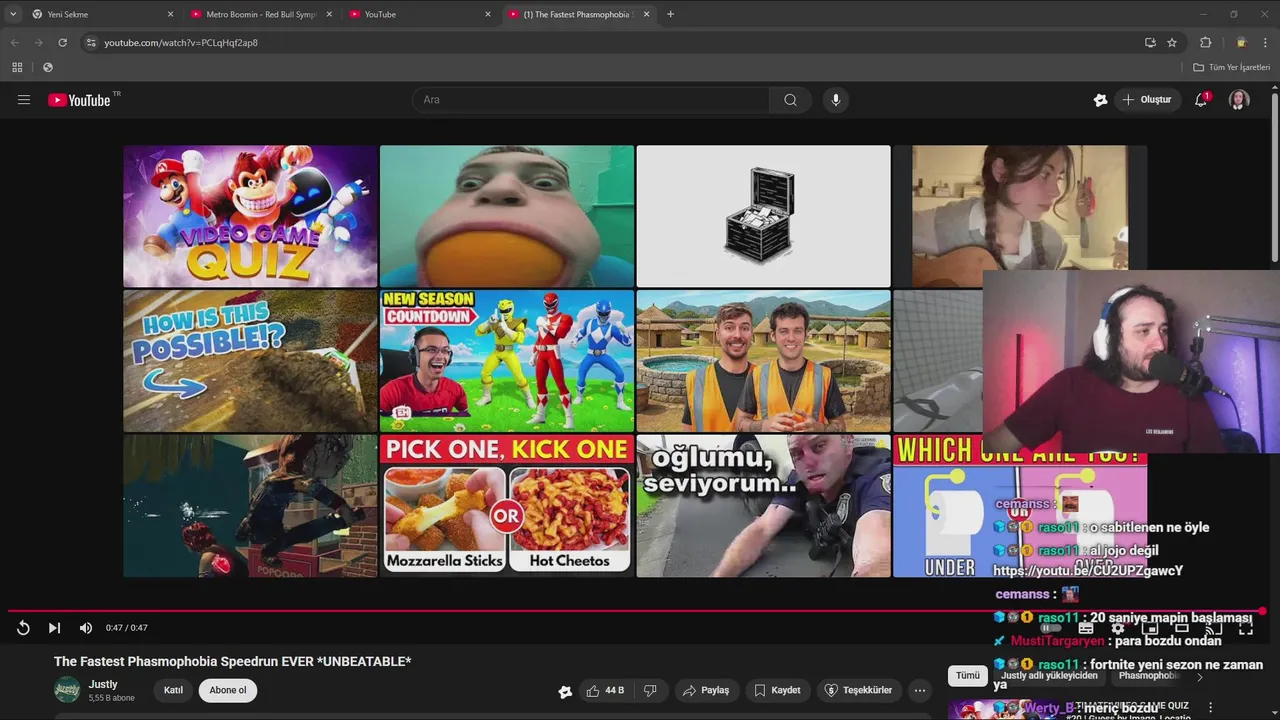Viewport: 1280px width, 720px height.
Task: Enter fullscreen mode
Action: pos(1246,628)
